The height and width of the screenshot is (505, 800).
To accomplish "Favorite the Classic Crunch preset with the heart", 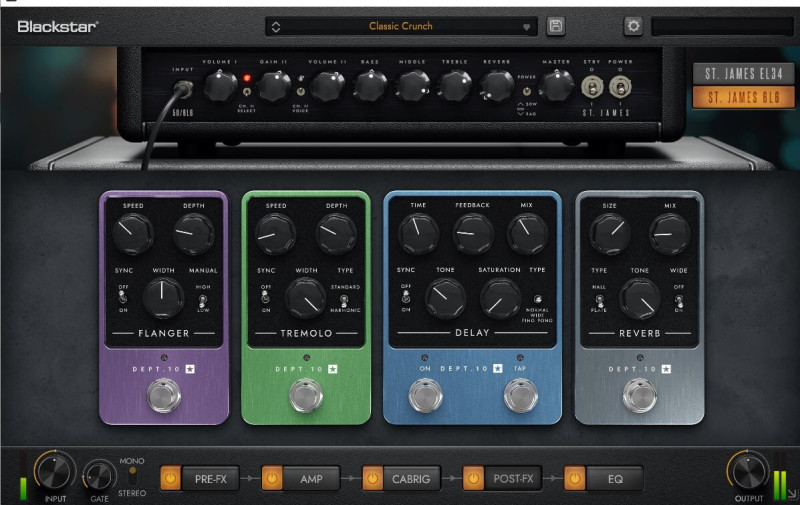I will tap(526, 27).
